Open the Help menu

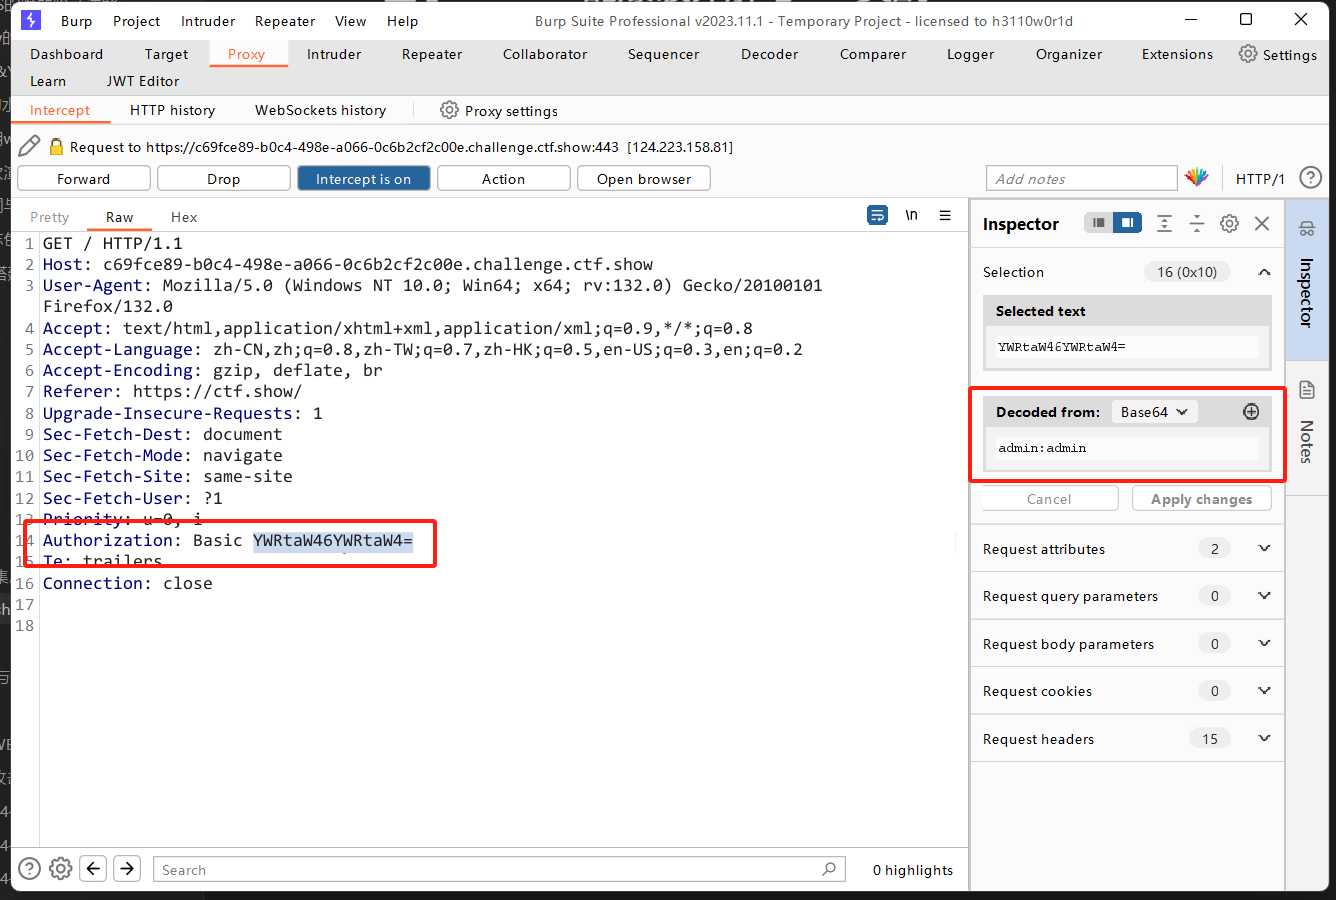[x=402, y=21]
